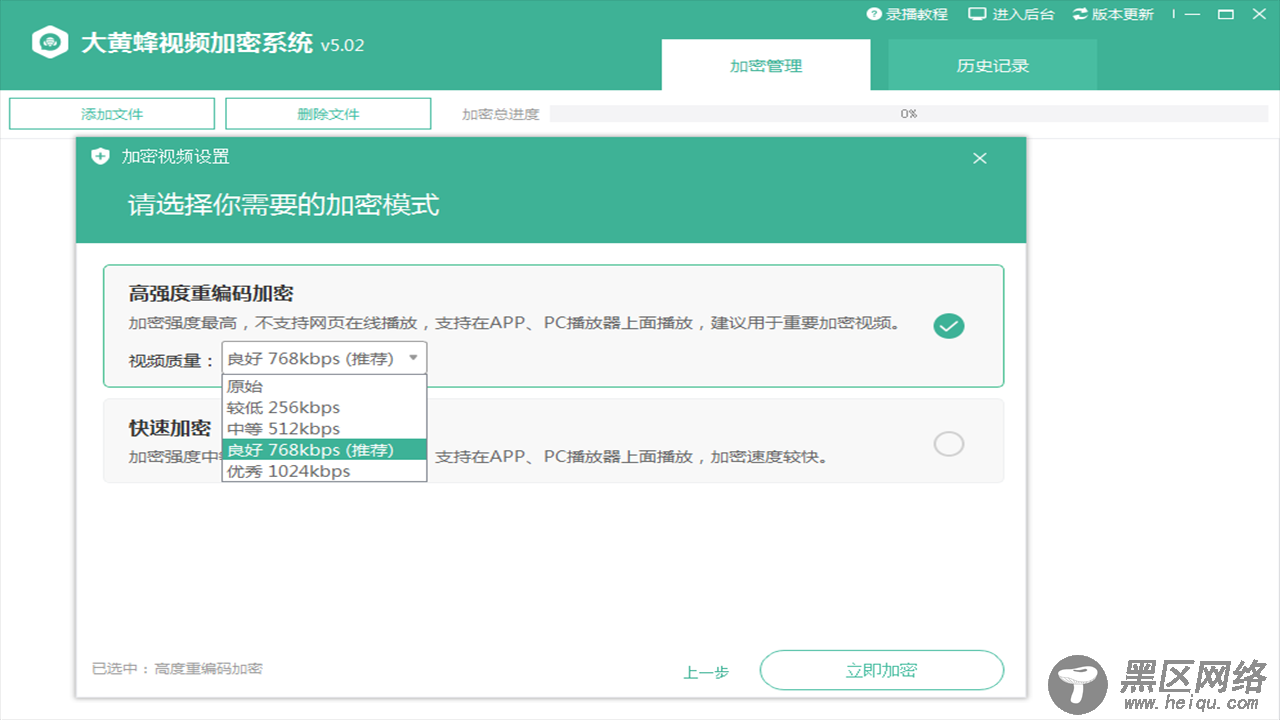The height and width of the screenshot is (720, 1280).
Task: Check for updates via 版本更新
Action: 1112,14
